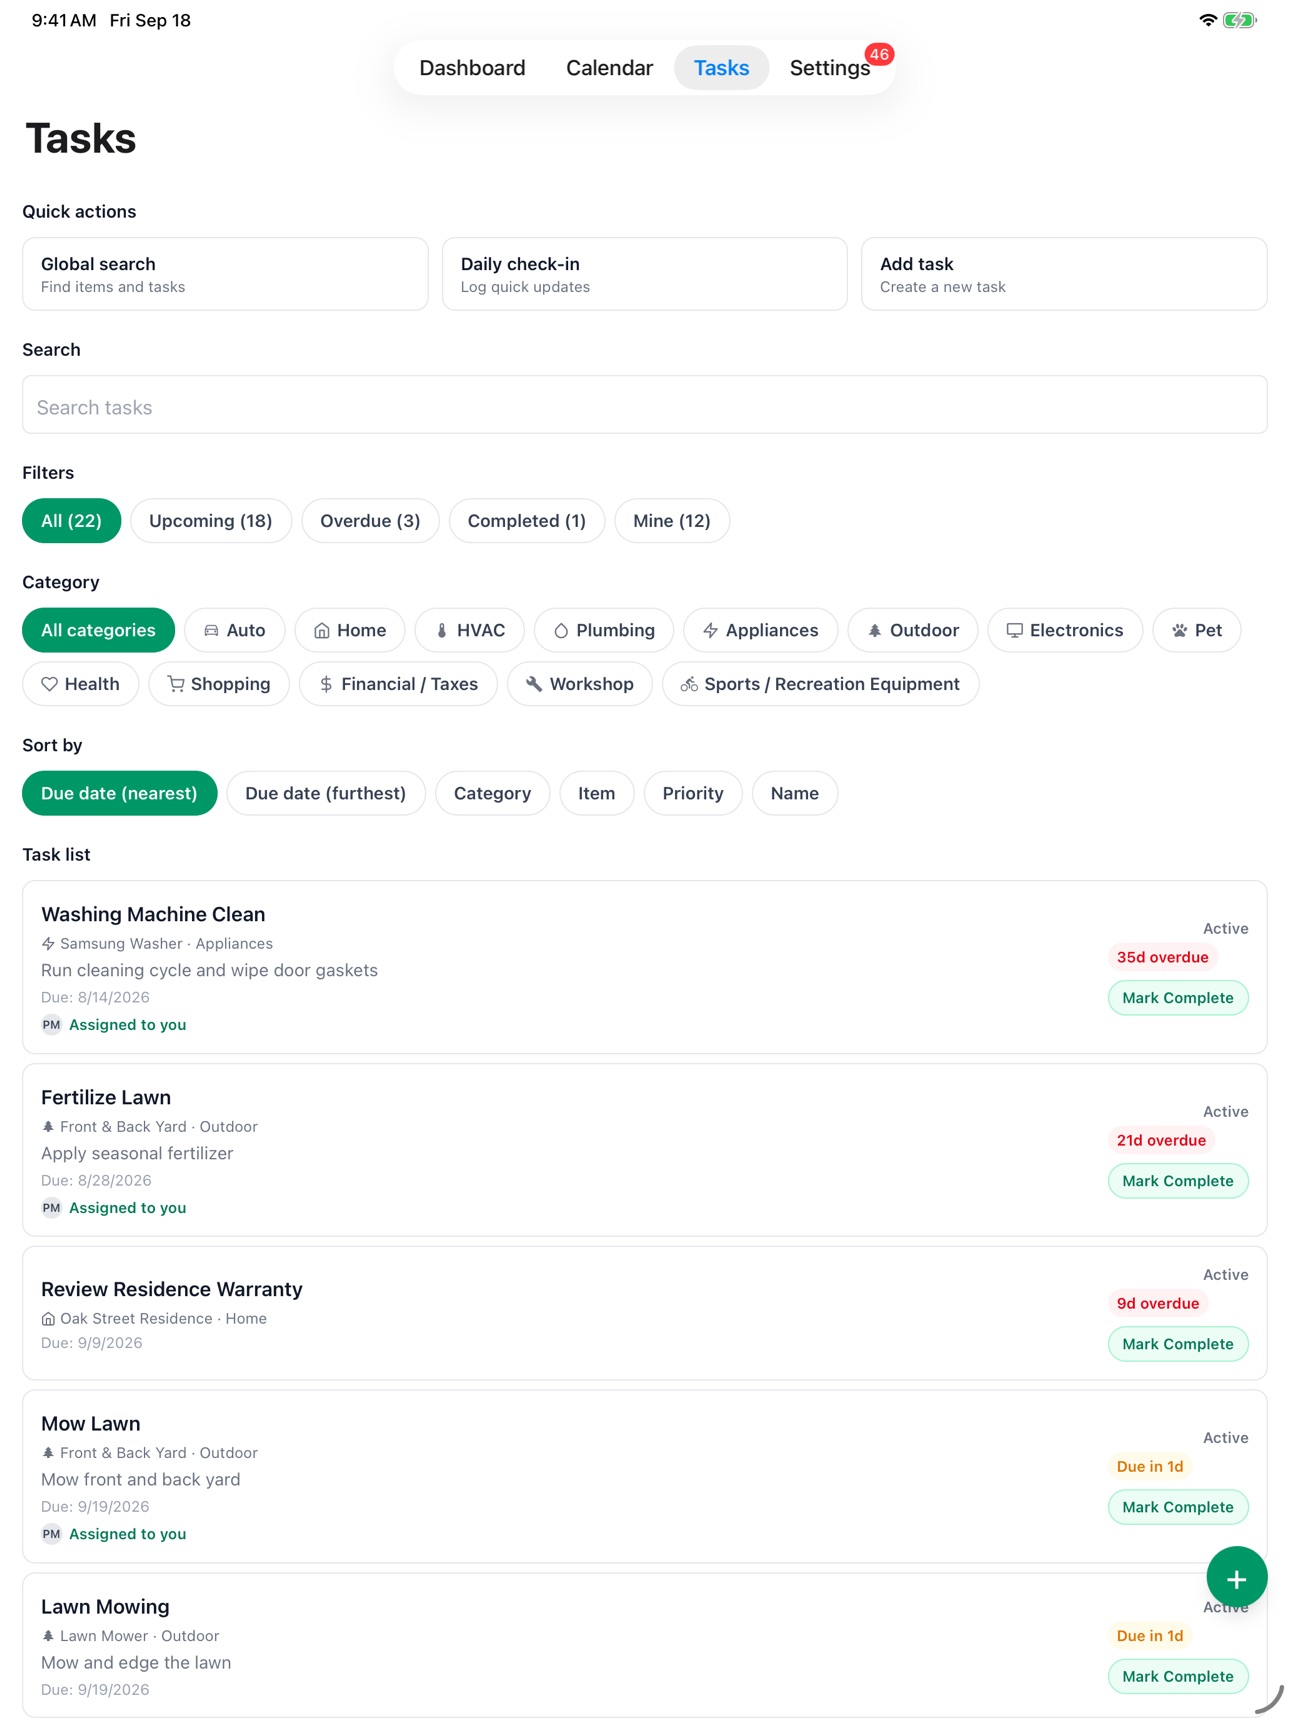Choose Sports / Recreation Equipment category
Image resolution: width=1290 pixels, height=1720 pixels.
click(820, 684)
